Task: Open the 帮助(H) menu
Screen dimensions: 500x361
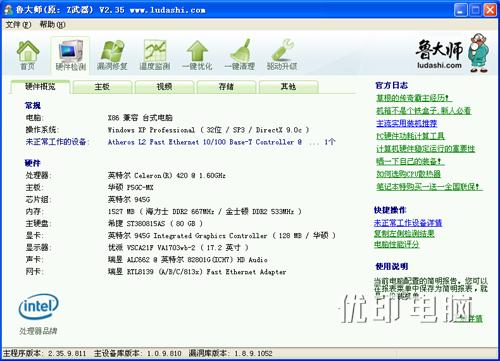Action: tap(53, 24)
